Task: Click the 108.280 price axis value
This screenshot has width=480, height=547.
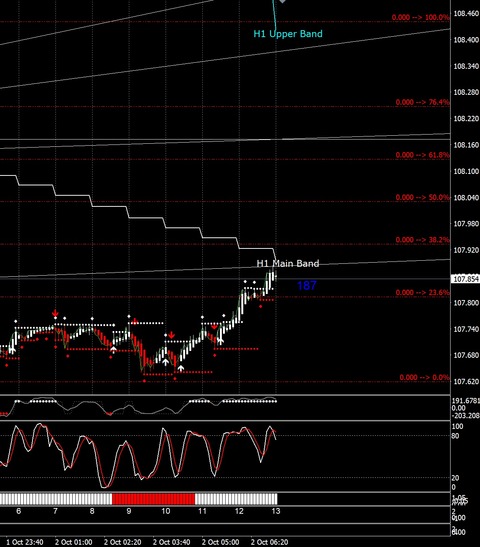Action: click(x=466, y=92)
